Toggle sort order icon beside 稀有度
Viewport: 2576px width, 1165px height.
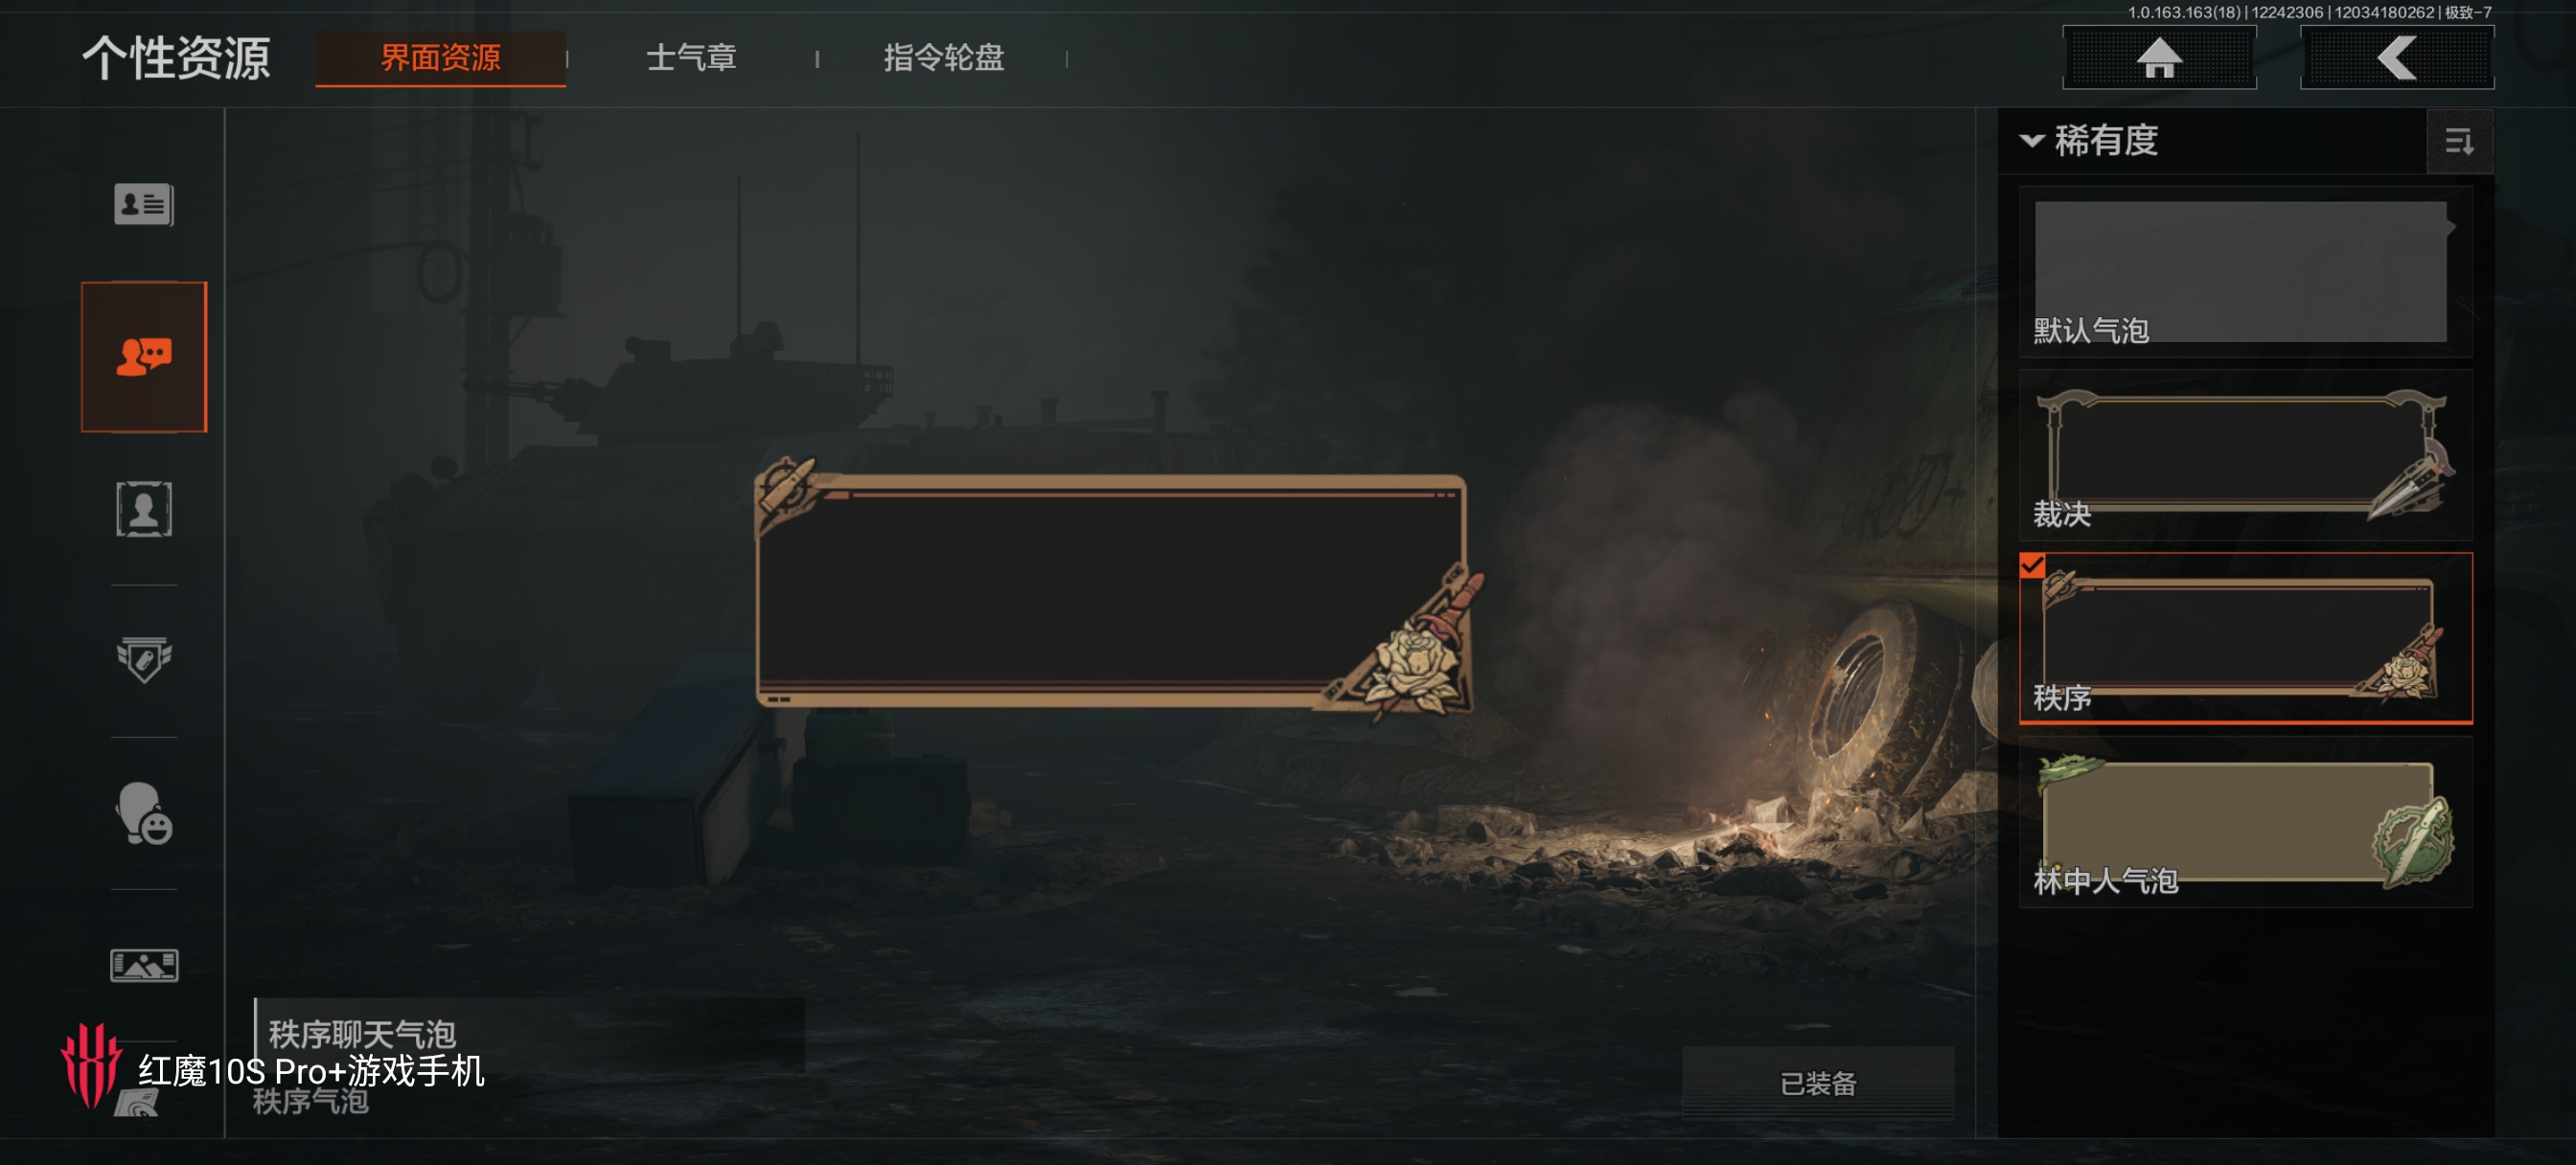(2459, 141)
